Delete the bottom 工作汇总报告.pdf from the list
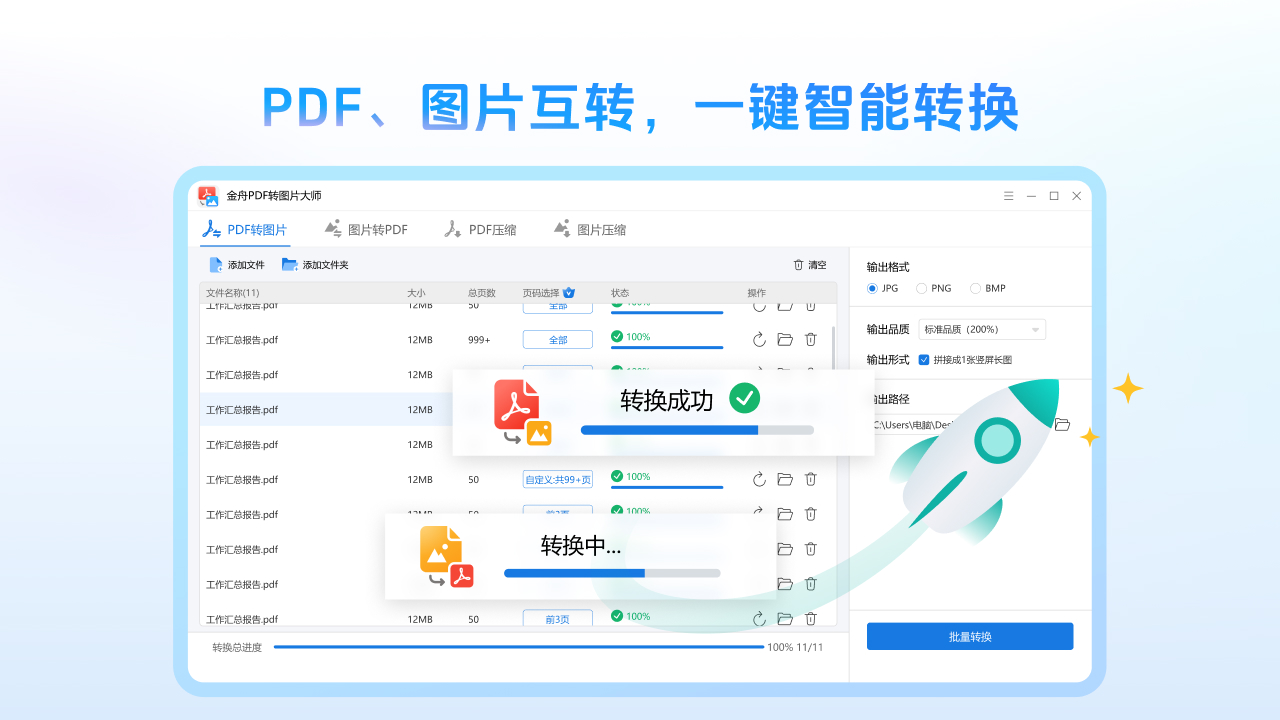Viewport: 1280px width, 720px height. coord(810,618)
